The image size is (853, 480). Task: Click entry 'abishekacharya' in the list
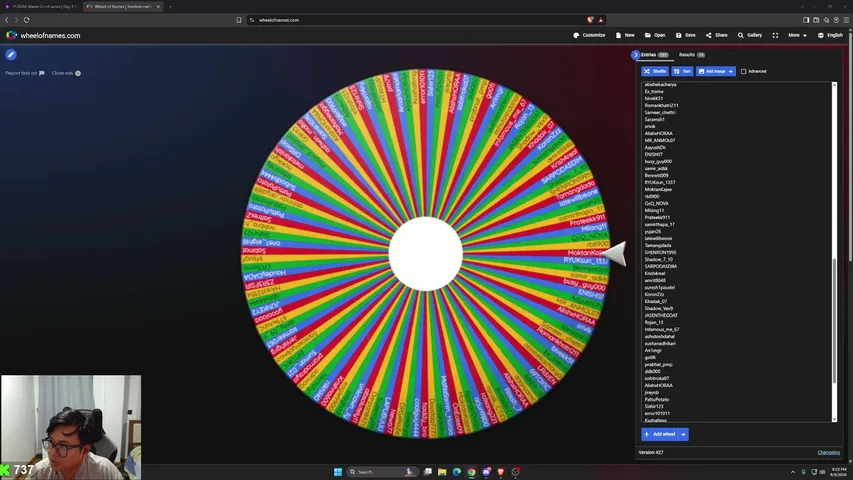point(660,84)
